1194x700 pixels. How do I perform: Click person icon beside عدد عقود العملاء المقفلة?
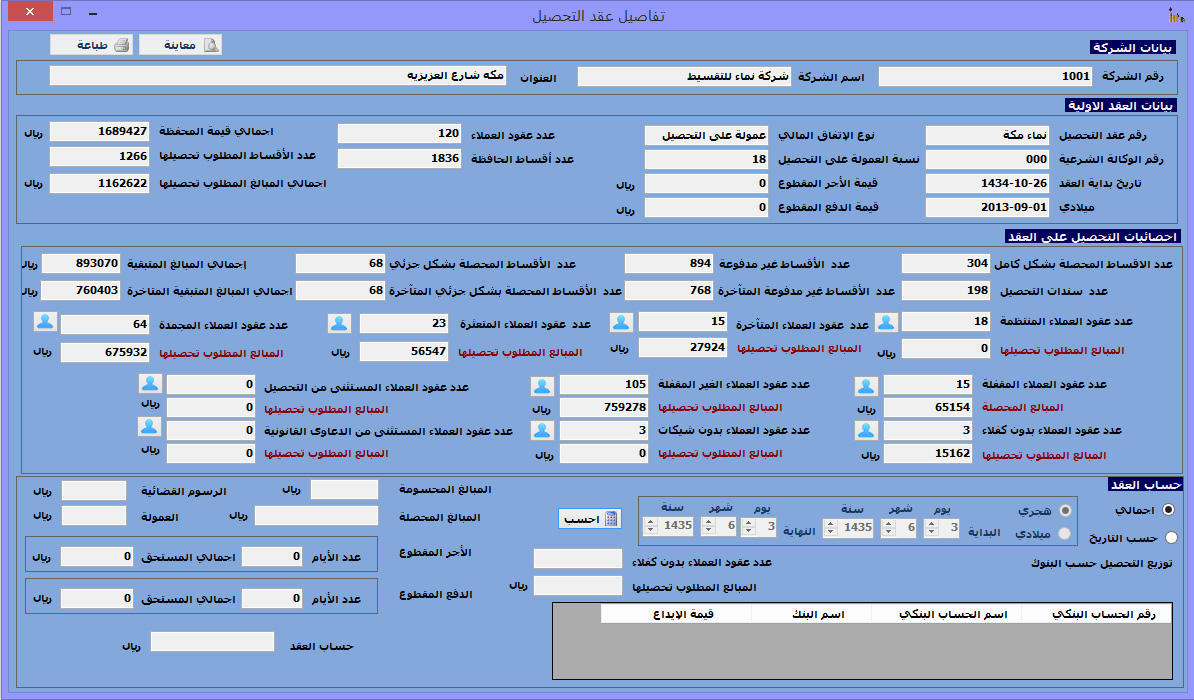tap(866, 386)
